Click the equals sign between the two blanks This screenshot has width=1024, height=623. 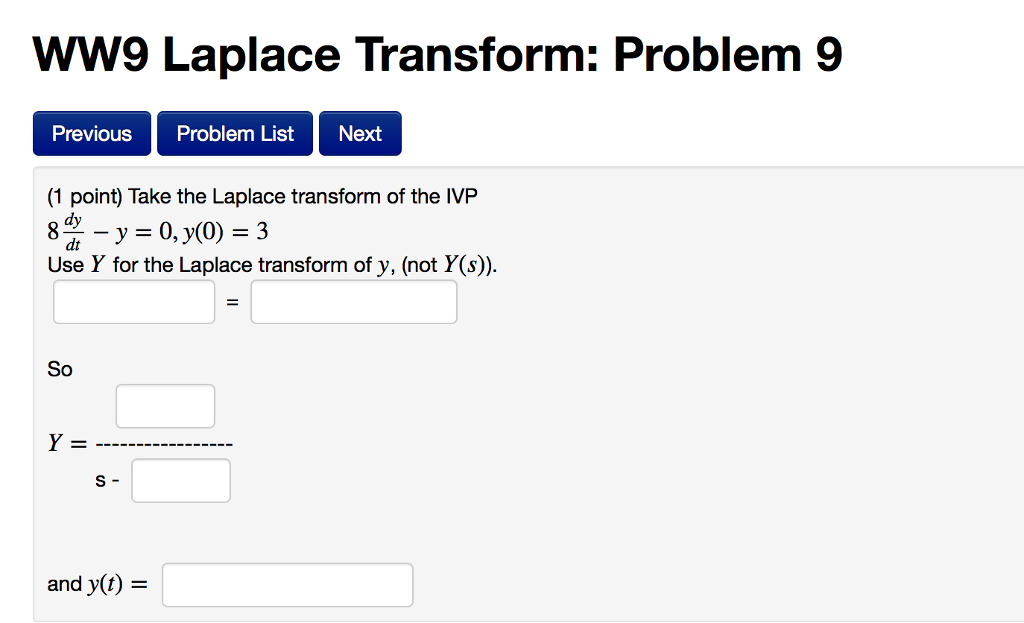click(232, 301)
